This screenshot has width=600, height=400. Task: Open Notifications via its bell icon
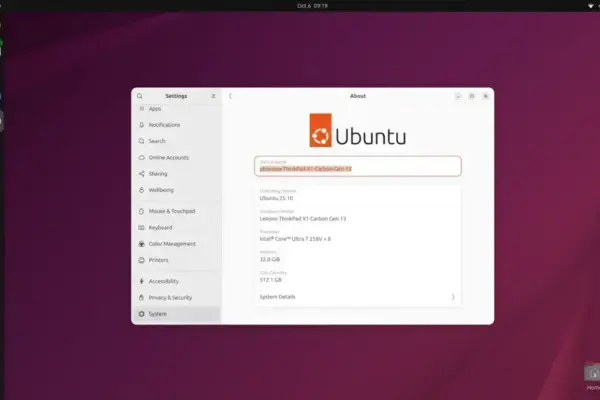[x=142, y=125]
